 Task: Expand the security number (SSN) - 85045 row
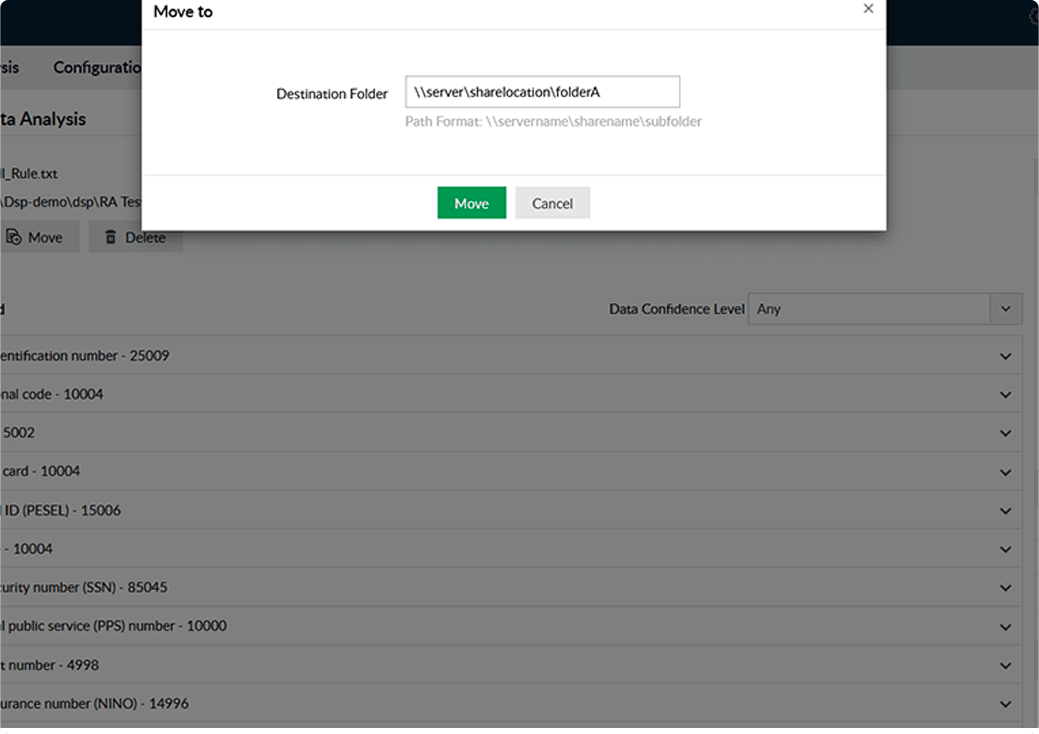pyautogui.click(x=1005, y=588)
